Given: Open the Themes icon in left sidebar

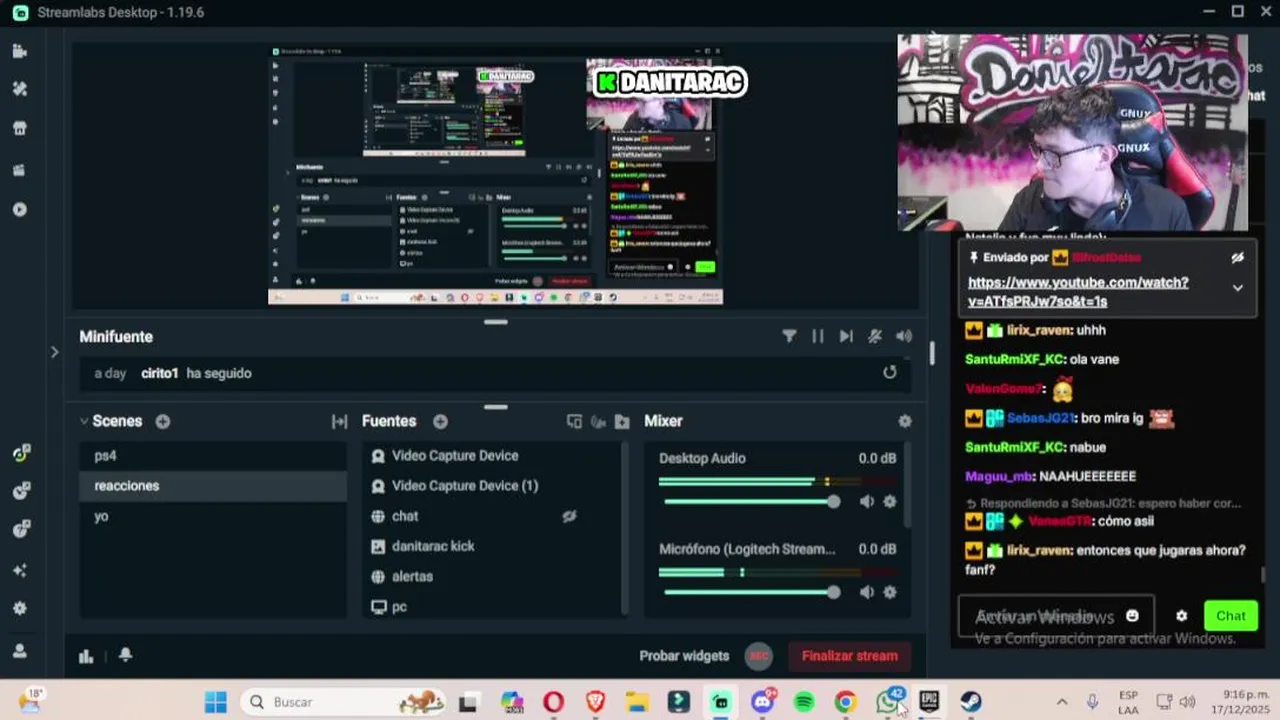Looking at the screenshot, I should point(20,88).
